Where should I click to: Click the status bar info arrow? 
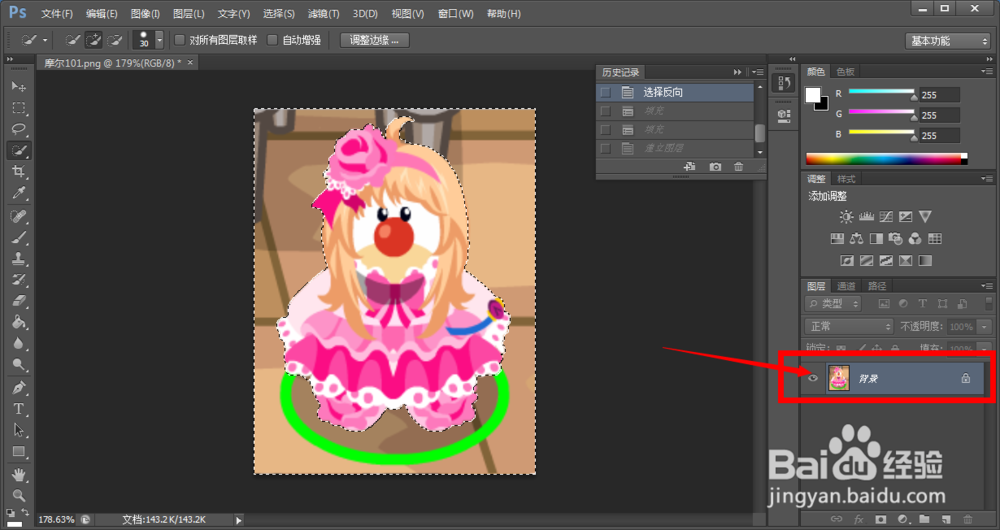coord(239,520)
